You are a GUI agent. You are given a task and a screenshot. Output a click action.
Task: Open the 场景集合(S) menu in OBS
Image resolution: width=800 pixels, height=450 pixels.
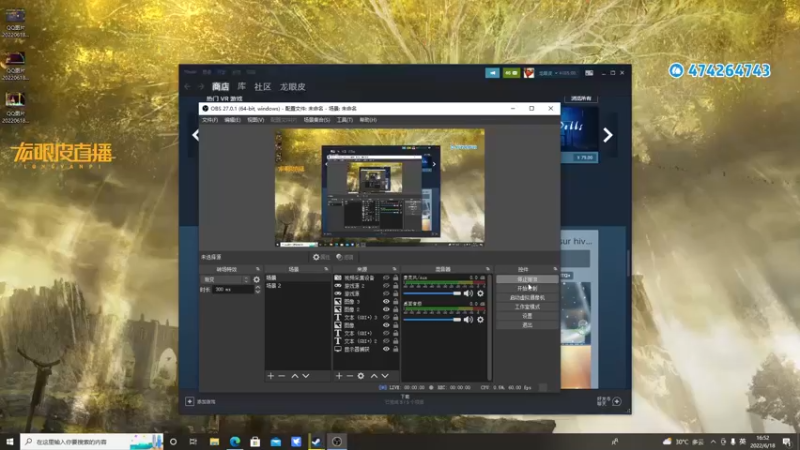click(317, 120)
